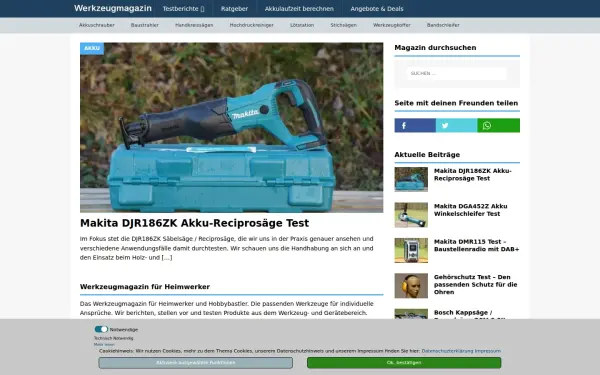Open the Bandschleifer category
600x375 pixels.
[443, 25]
